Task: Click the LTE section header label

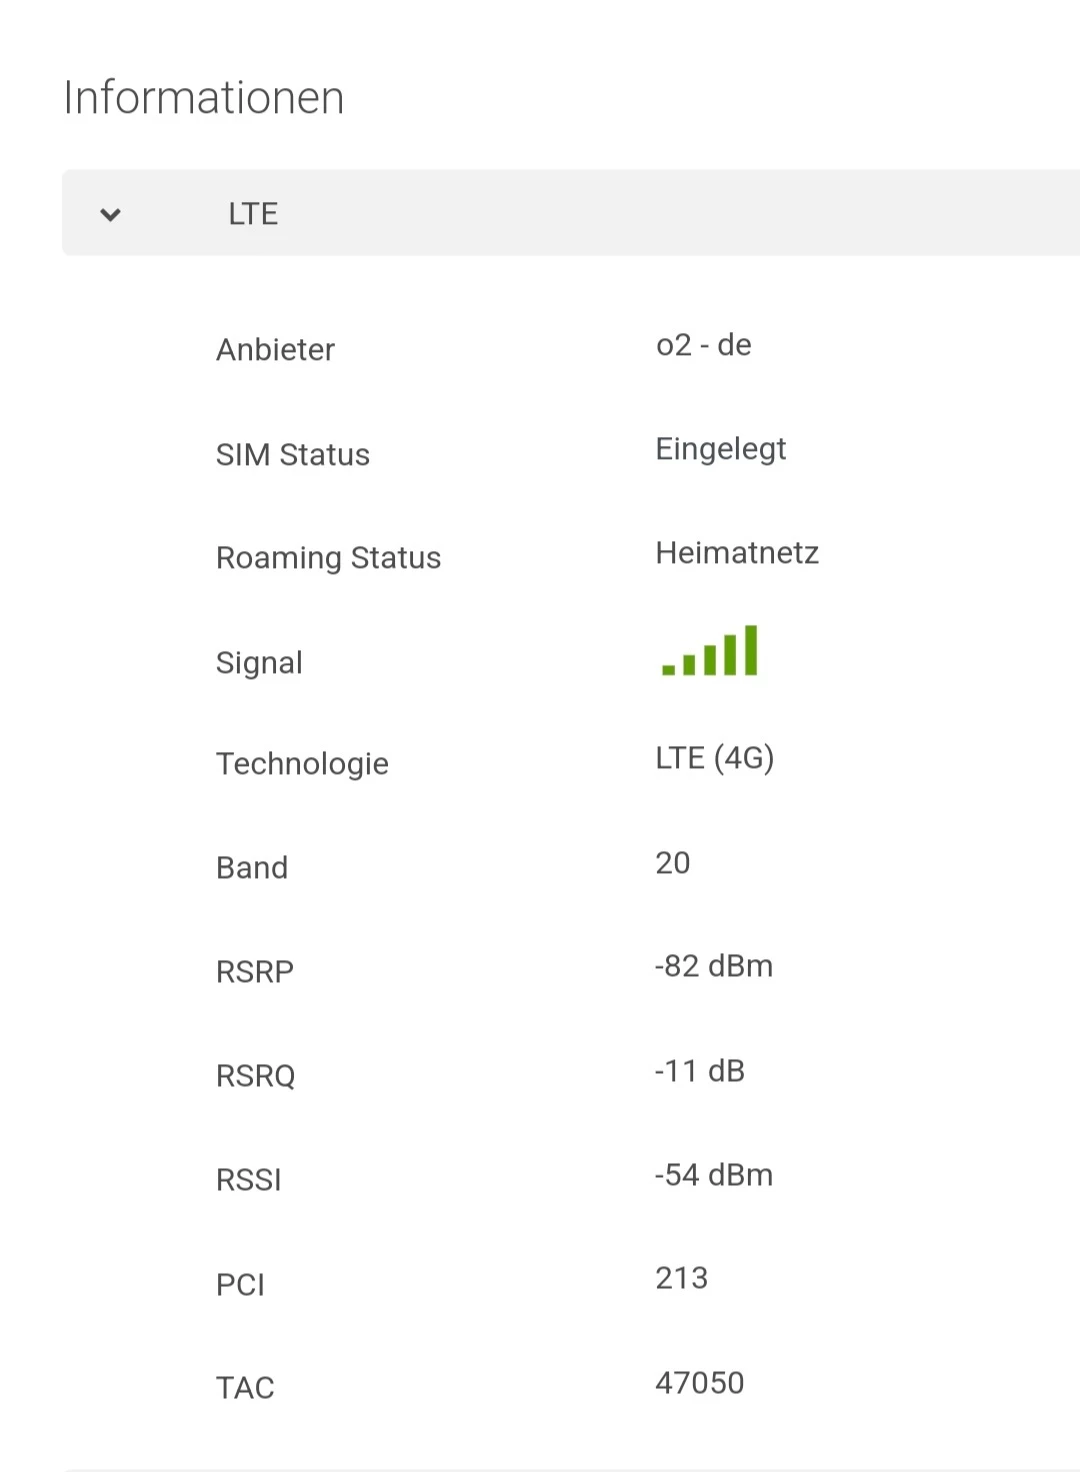Action: coord(253,214)
